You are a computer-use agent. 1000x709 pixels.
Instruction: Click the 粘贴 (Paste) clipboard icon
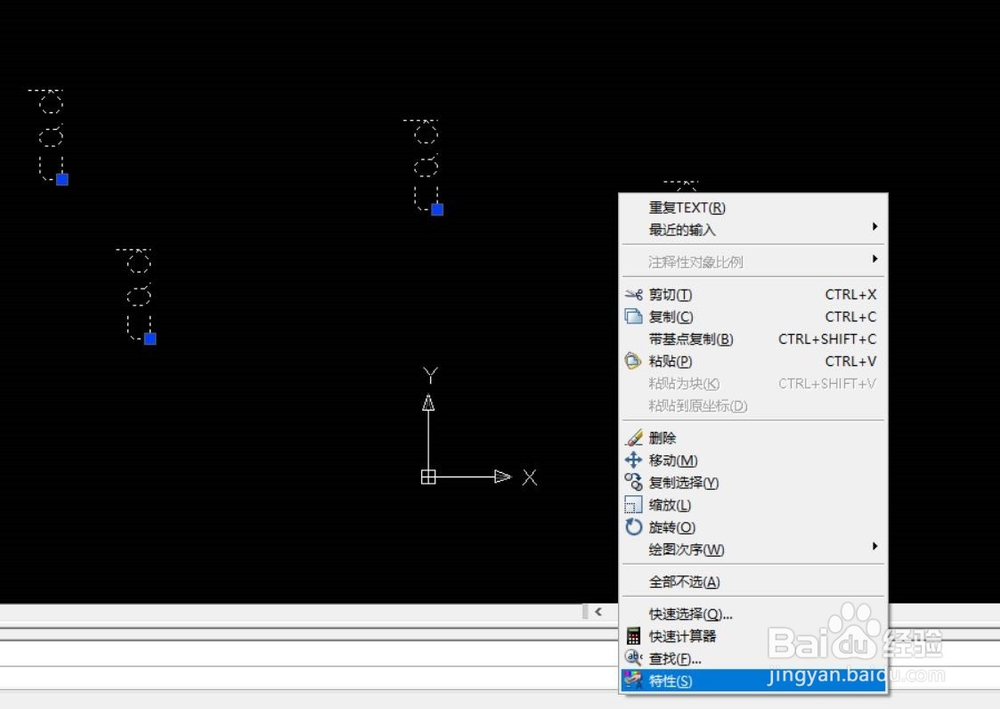(x=634, y=361)
